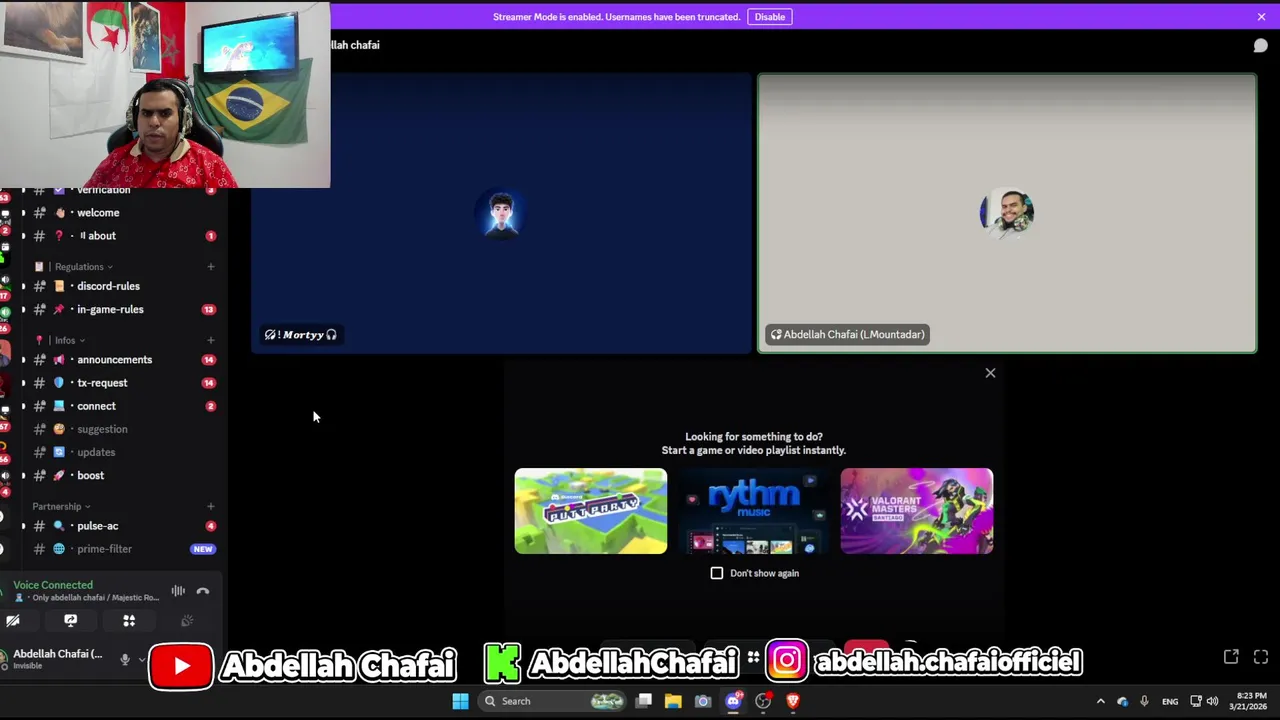Disable Streamer Mode from the banner

pos(770,17)
